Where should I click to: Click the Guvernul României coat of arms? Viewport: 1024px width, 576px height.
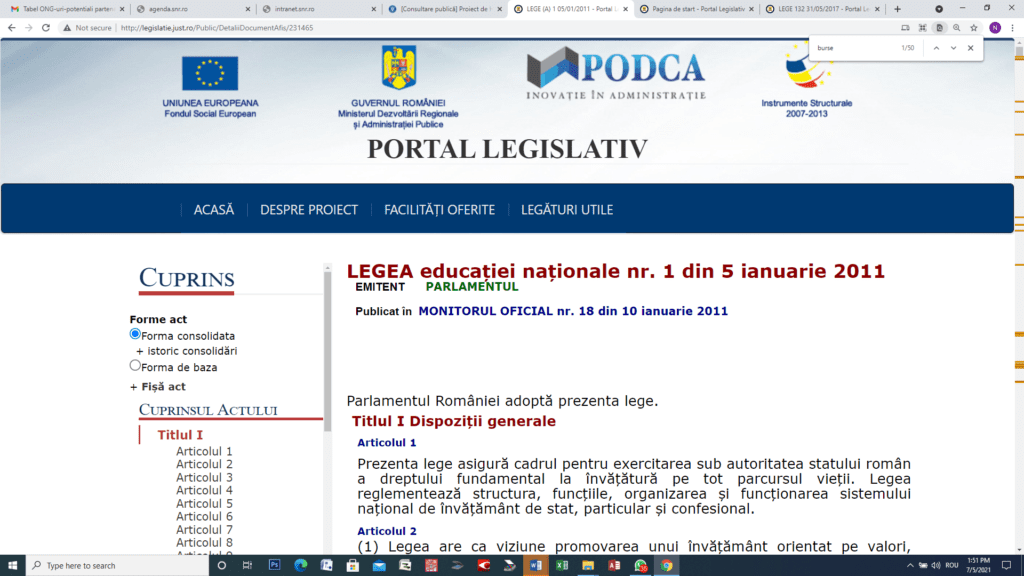[398, 68]
